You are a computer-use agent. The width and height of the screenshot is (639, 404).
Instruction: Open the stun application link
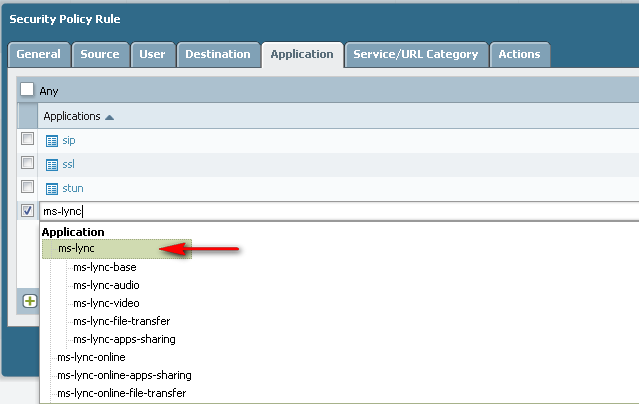73,188
